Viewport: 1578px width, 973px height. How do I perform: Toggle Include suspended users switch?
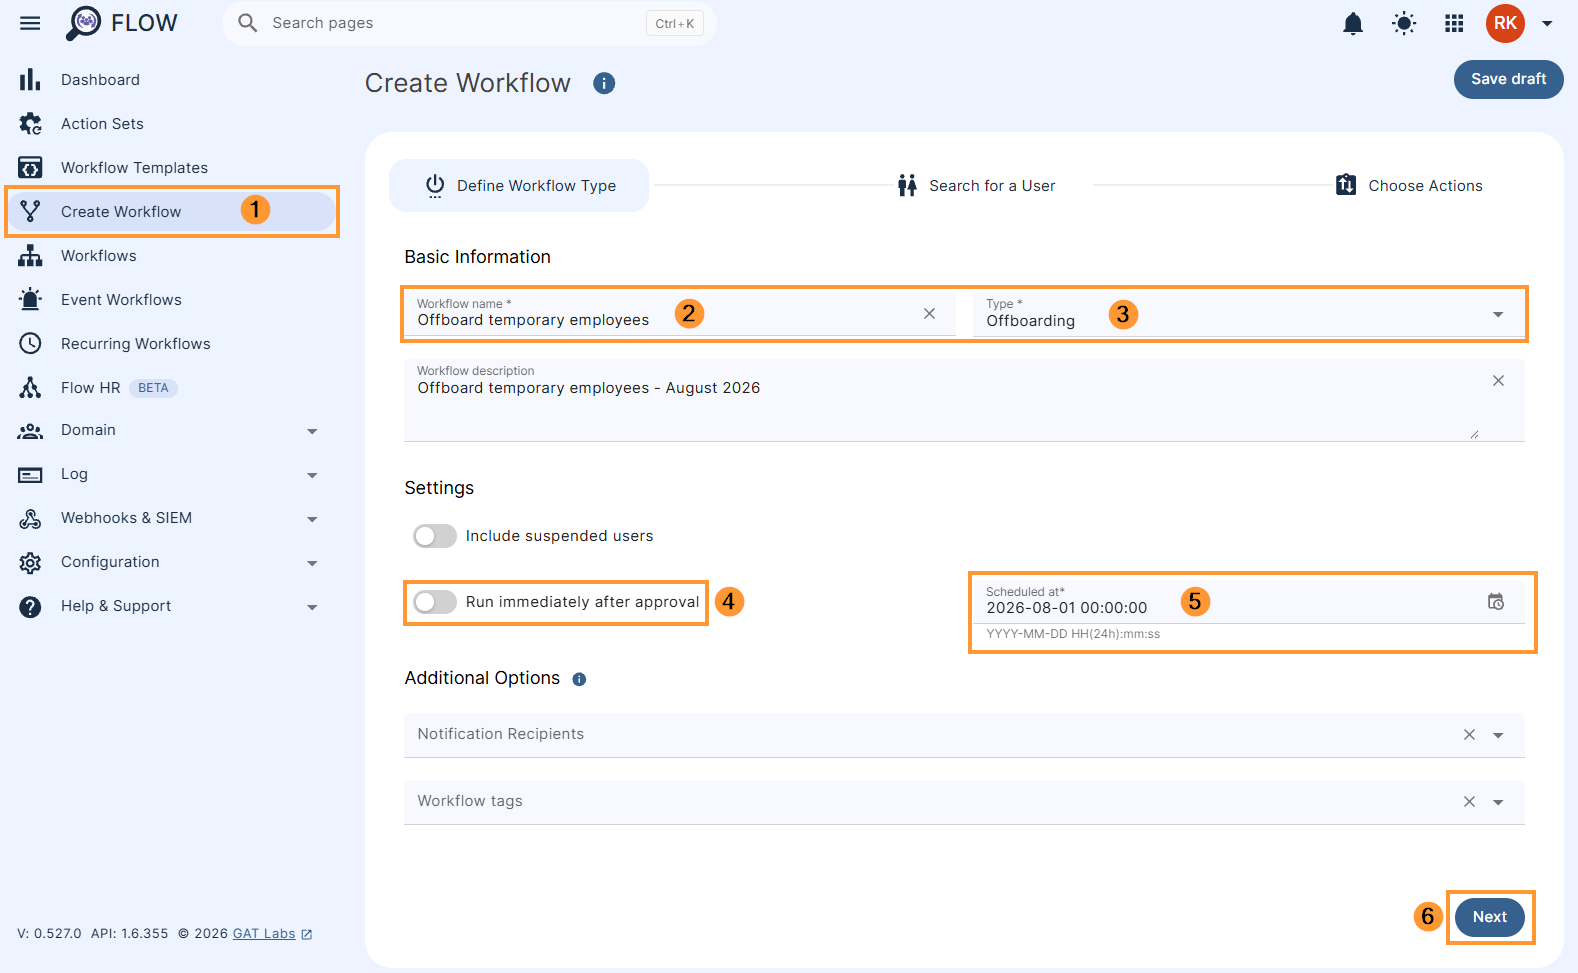click(x=435, y=536)
